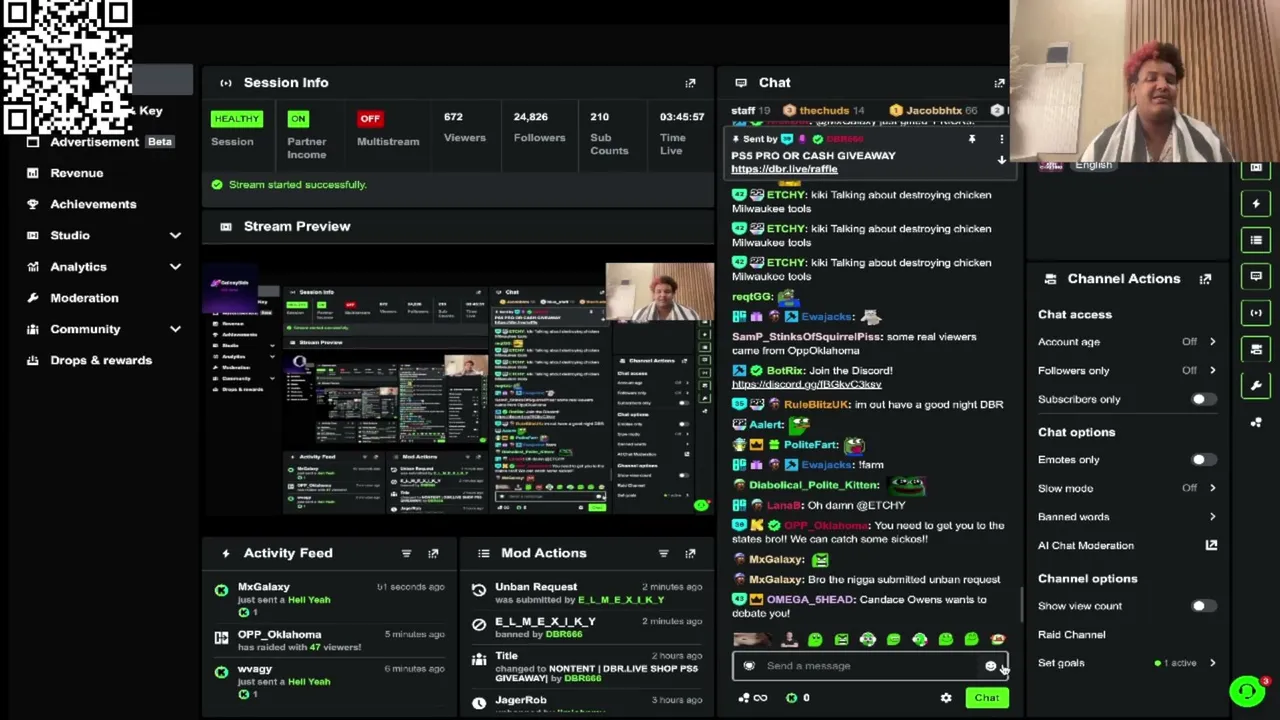Click the AI Chat Moderation external link icon
1280x720 pixels.
pos(1211,545)
